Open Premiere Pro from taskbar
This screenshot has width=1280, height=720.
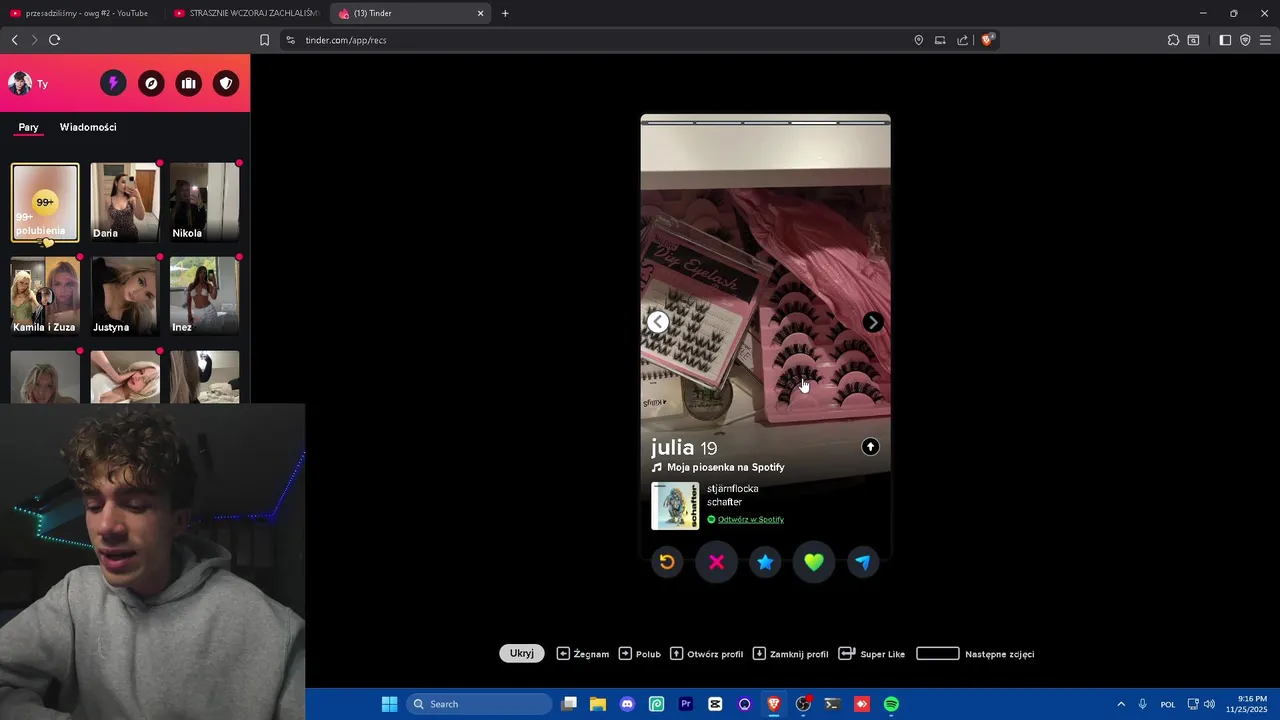[x=686, y=704]
